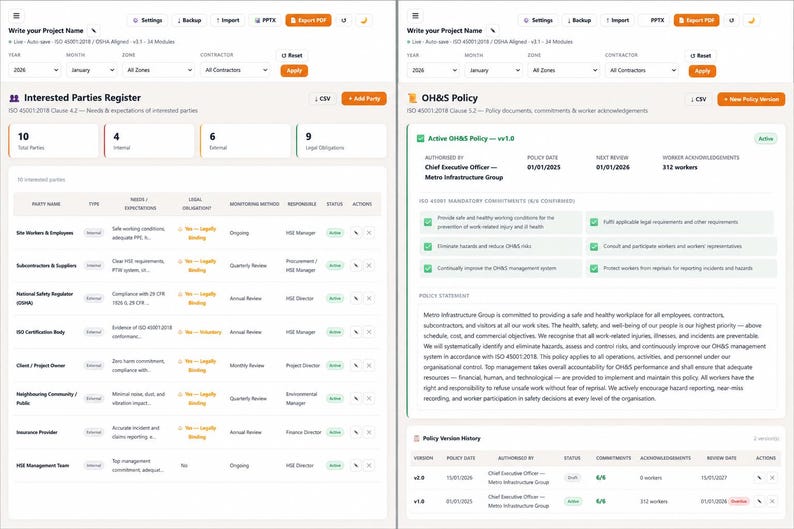794x529 pixels.
Task: Click Export PDF in Interested Parties window
Action: (308, 20)
